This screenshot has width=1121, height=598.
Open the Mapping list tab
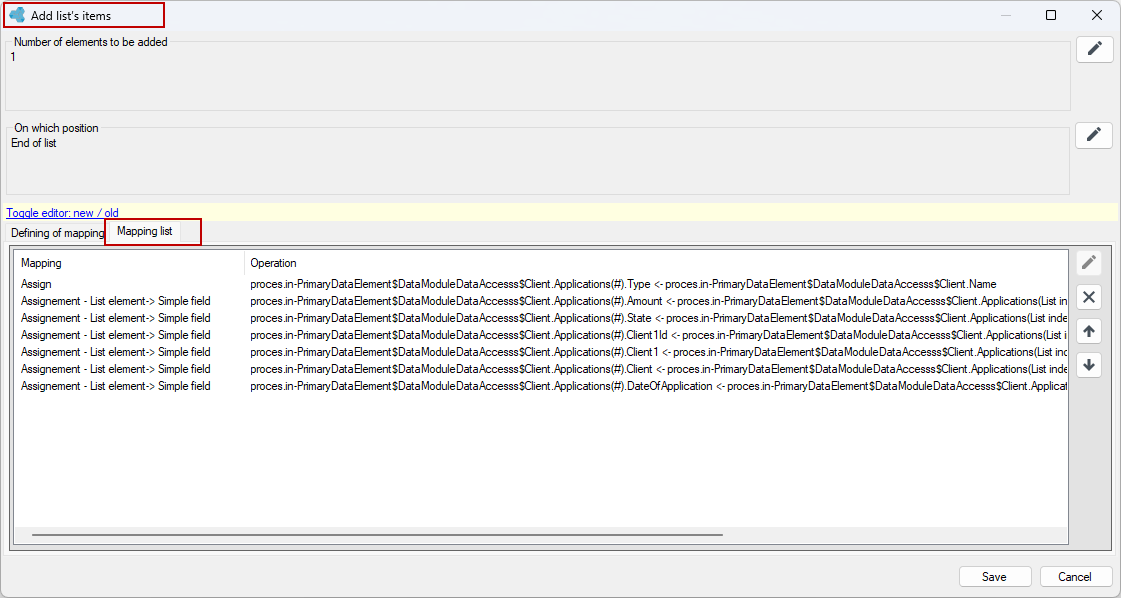pos(144,232)
